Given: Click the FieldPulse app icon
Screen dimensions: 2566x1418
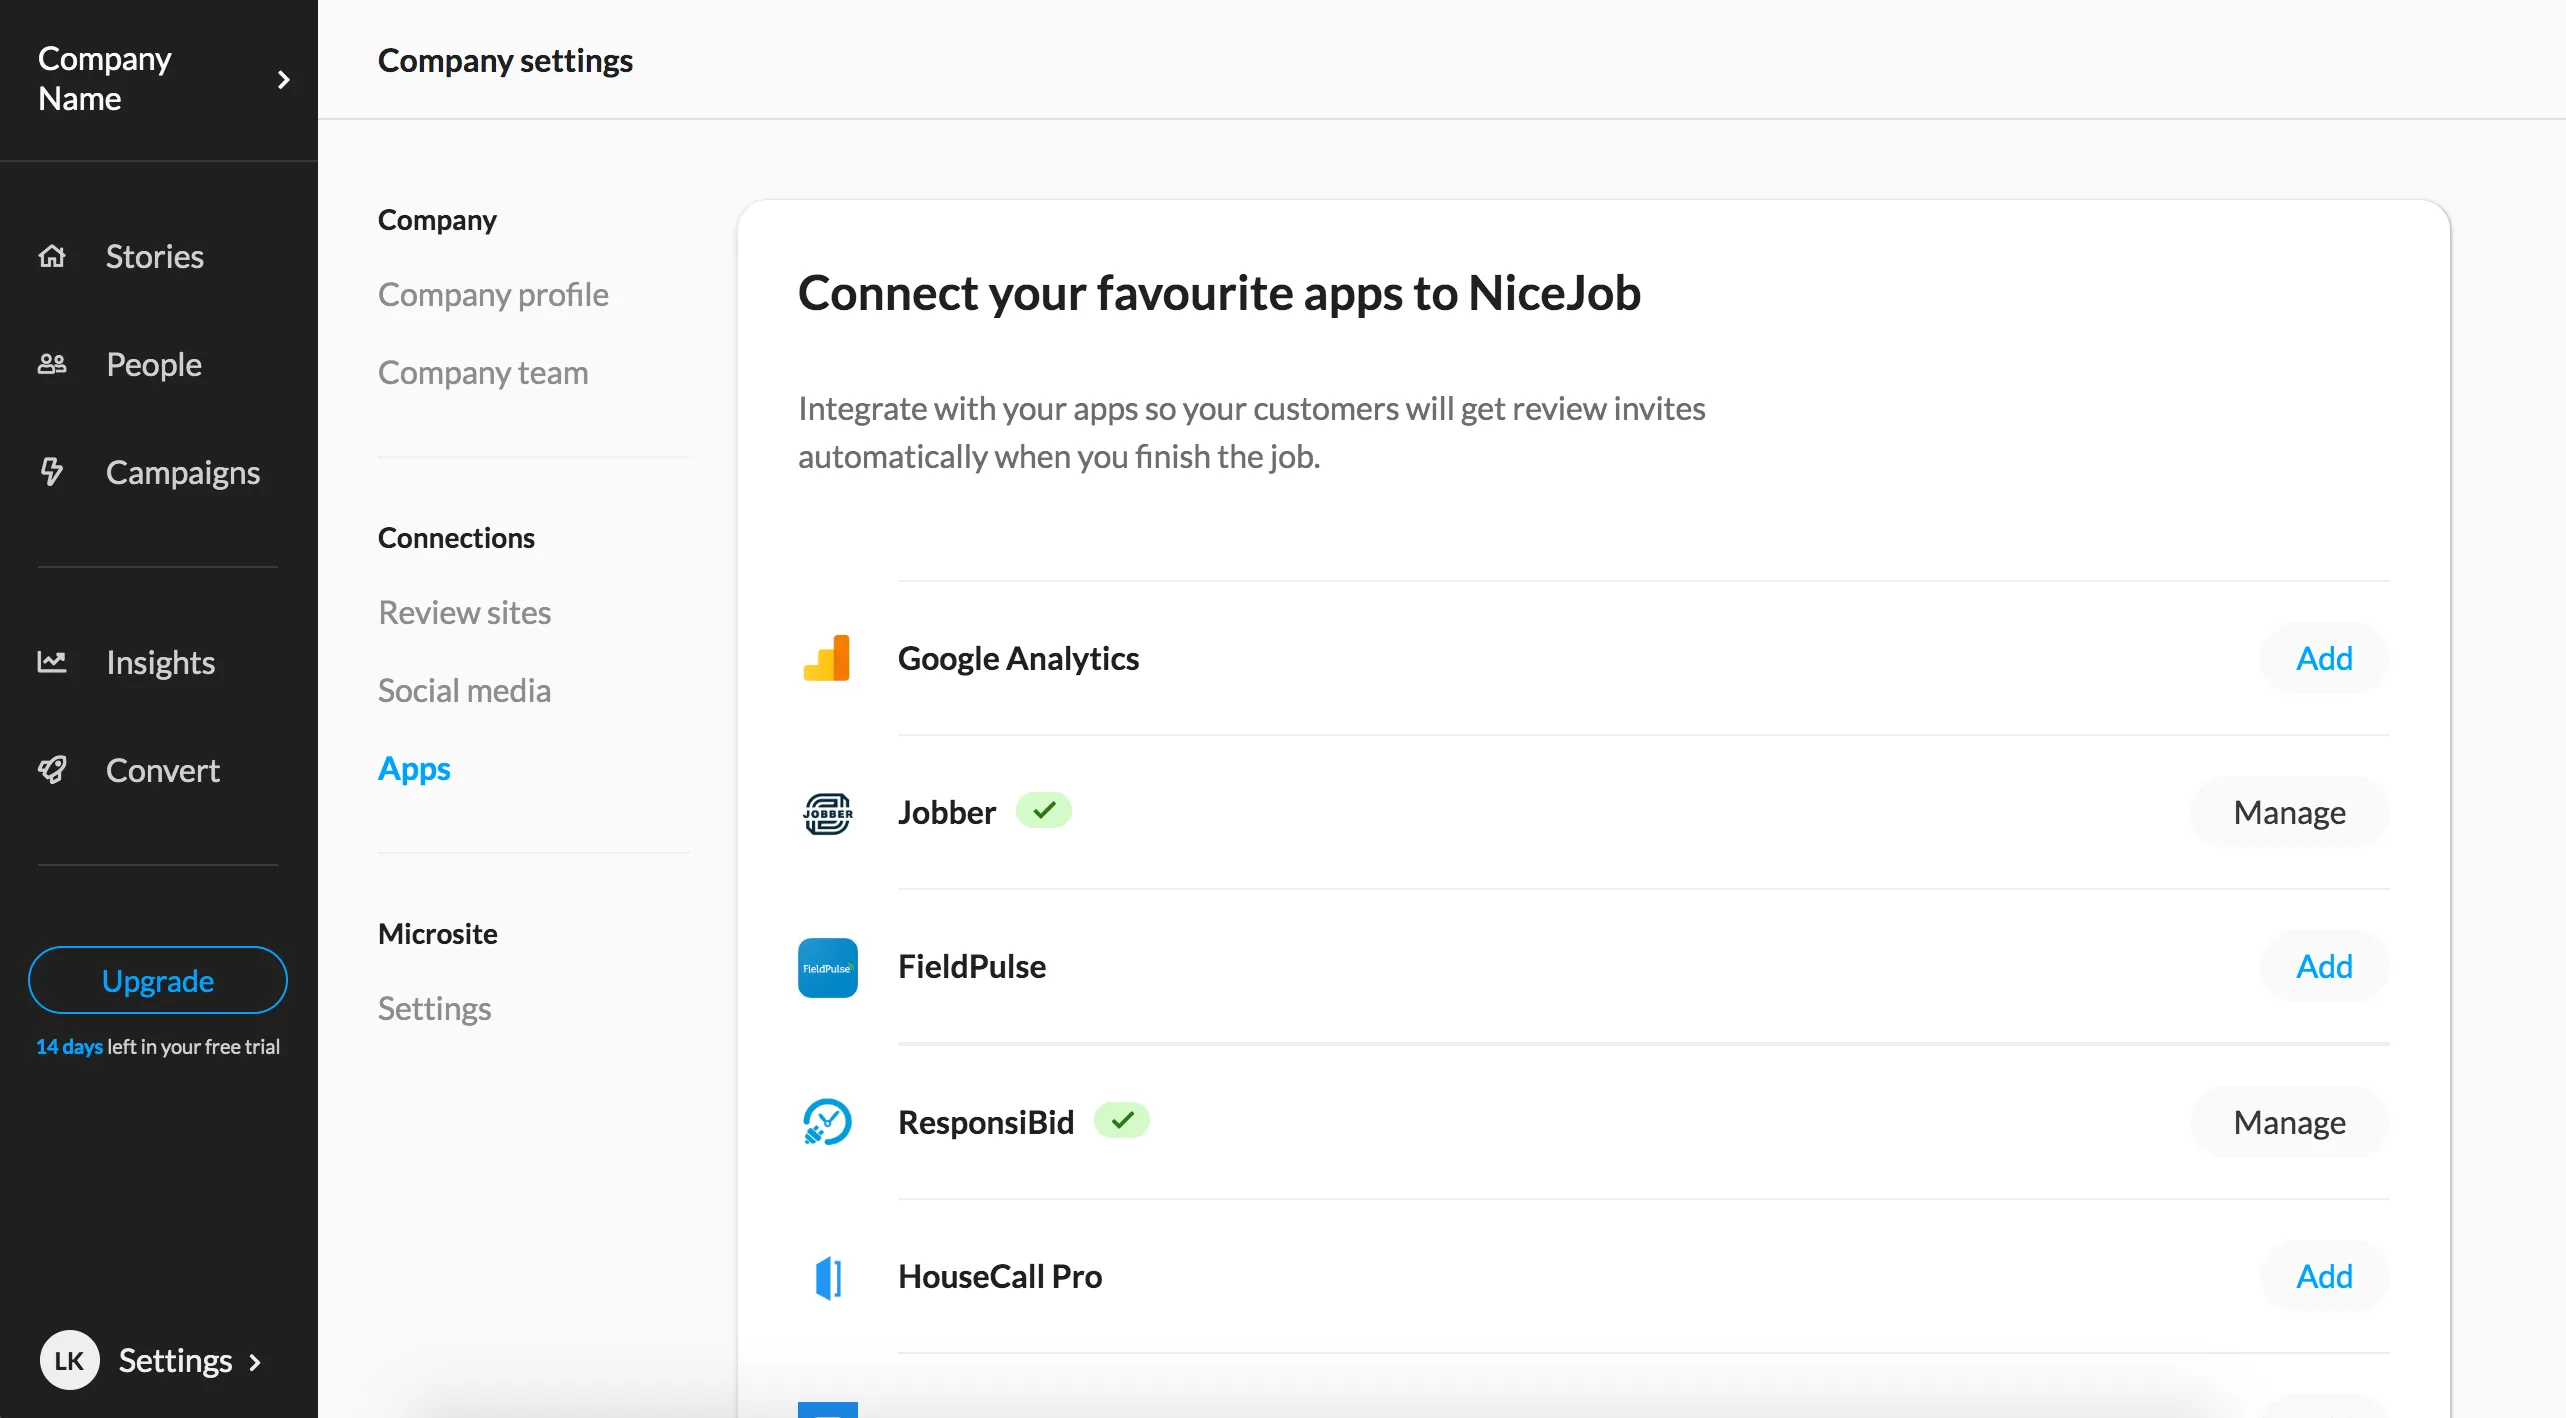Looking at the screenshot, I should [826, 967].
